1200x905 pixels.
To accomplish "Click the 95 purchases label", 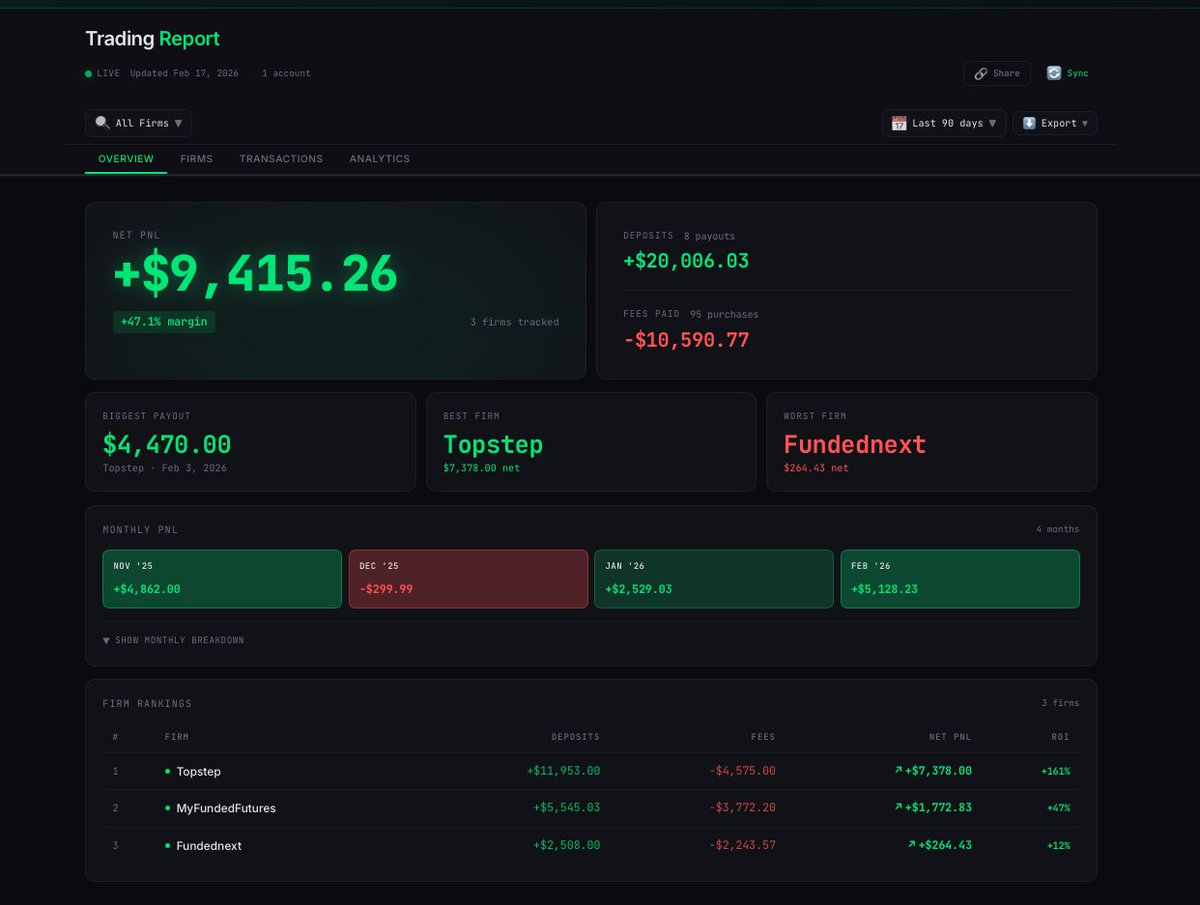I will click(724, 314).
